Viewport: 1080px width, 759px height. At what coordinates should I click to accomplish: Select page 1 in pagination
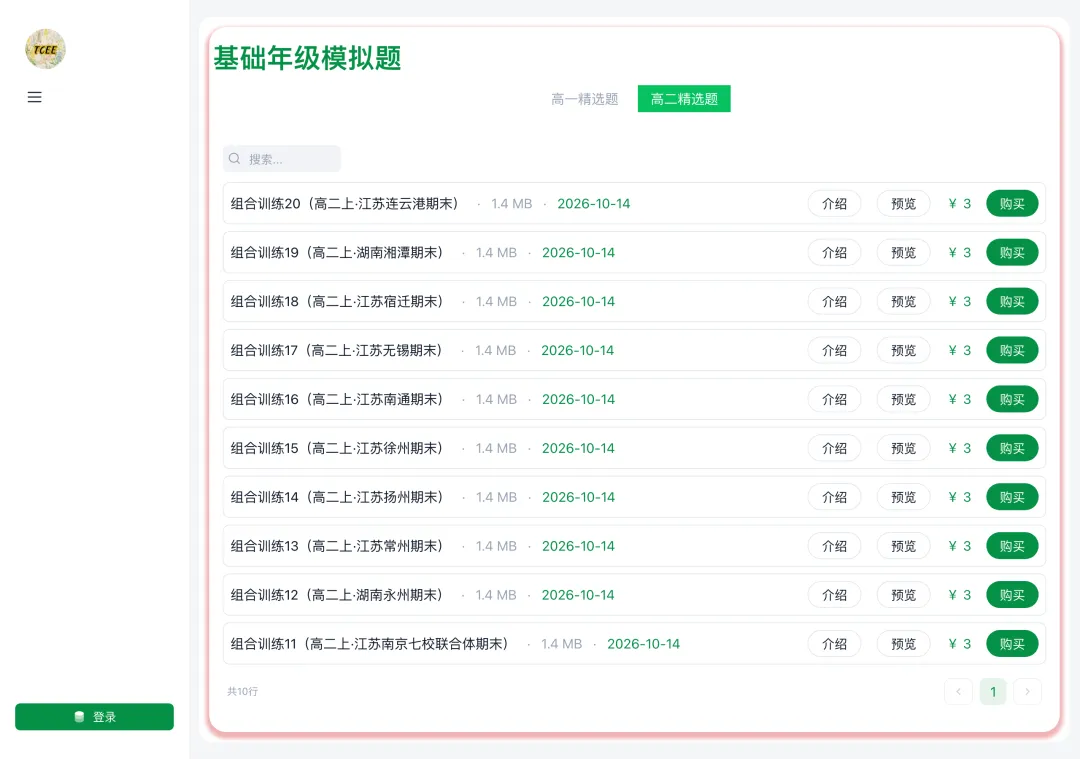(x=993, y=692)
